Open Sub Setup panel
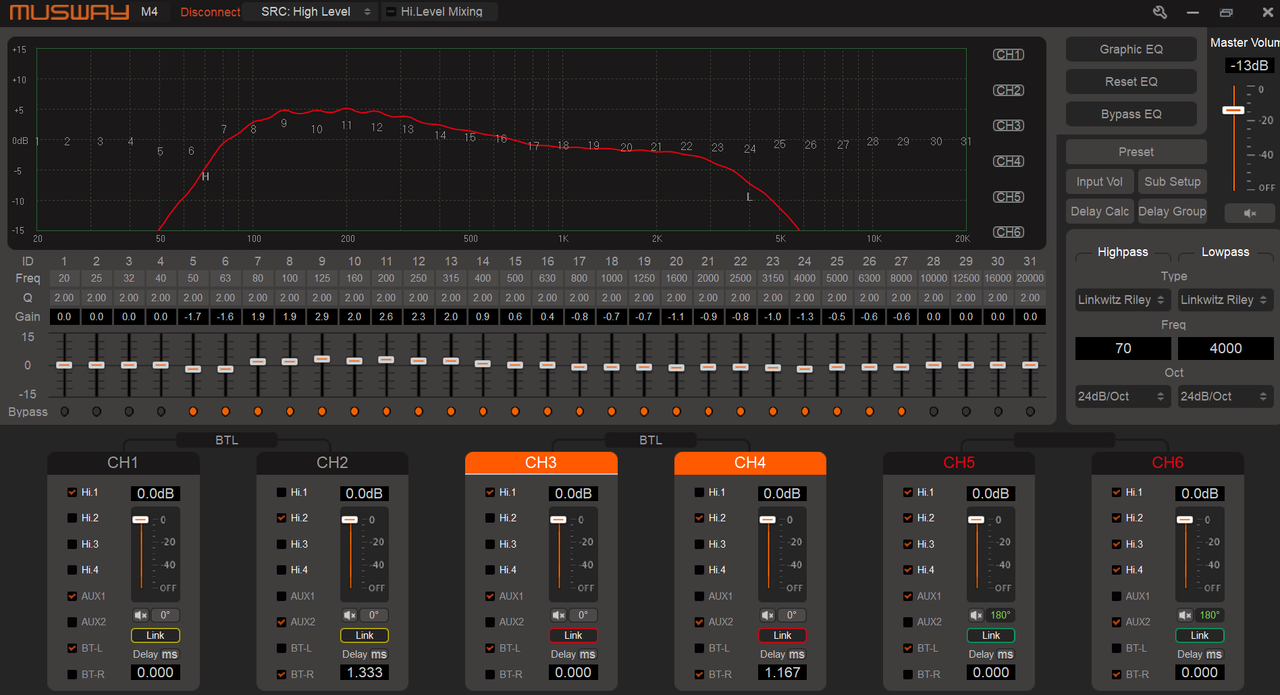Screen dimensions: 1280x695 (x=1172, y=182)
